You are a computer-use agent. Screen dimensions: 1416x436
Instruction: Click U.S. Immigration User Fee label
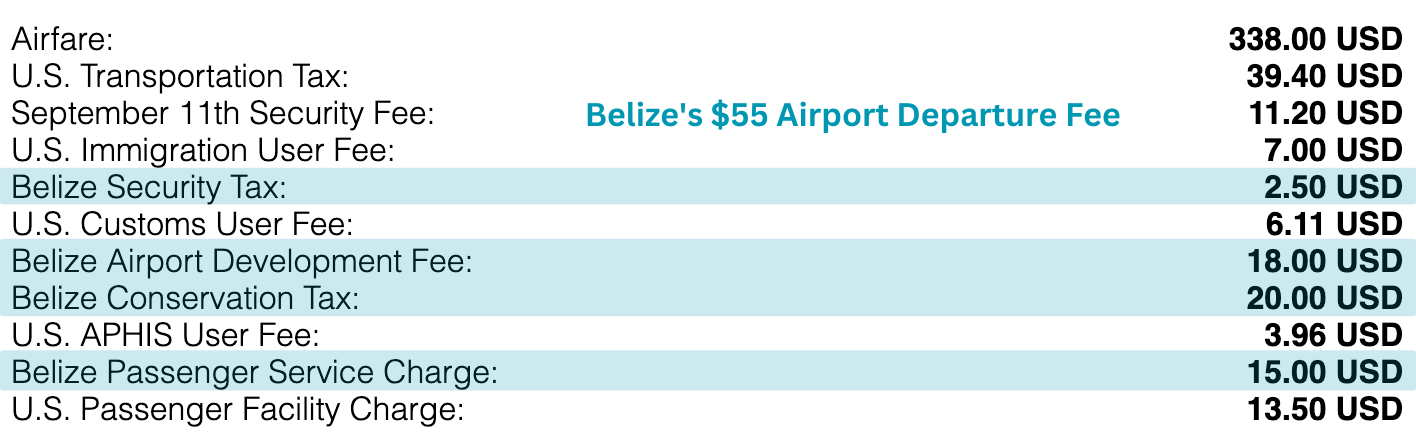[203, 151]
